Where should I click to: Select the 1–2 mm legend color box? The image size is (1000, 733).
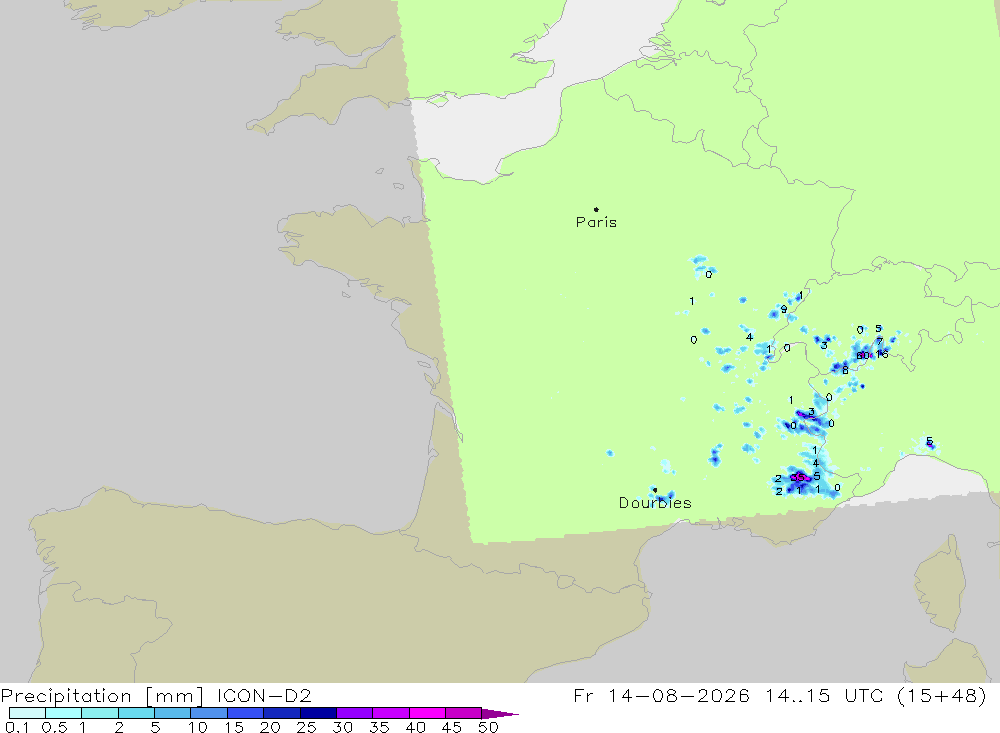[100, 713]
